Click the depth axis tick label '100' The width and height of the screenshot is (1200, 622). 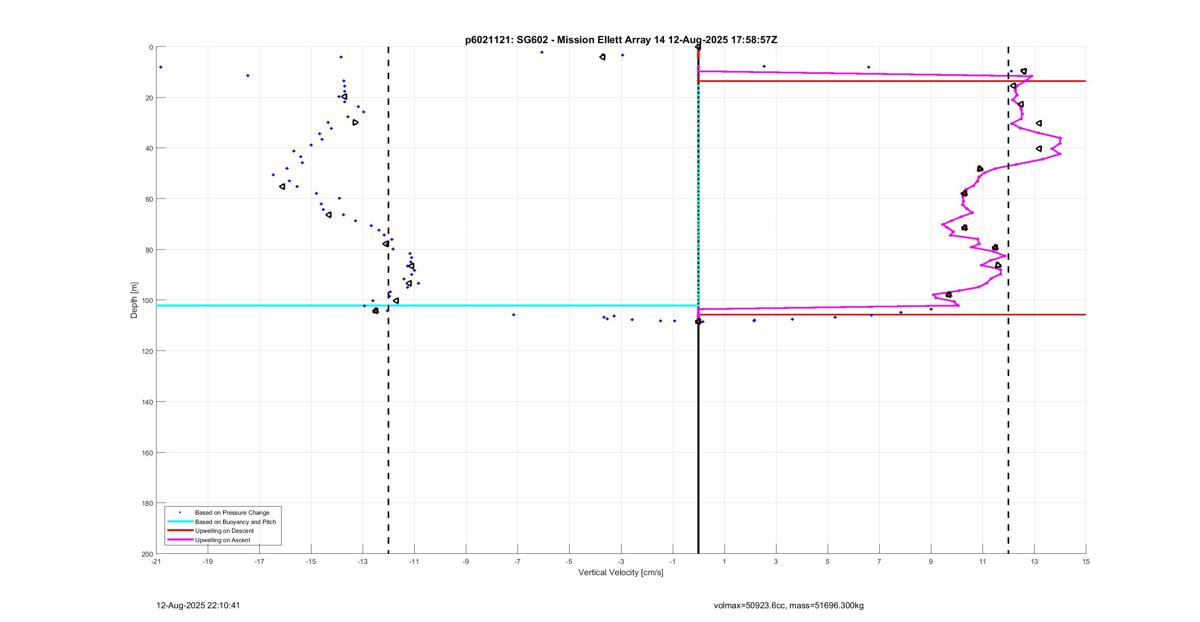click(146, 300)
